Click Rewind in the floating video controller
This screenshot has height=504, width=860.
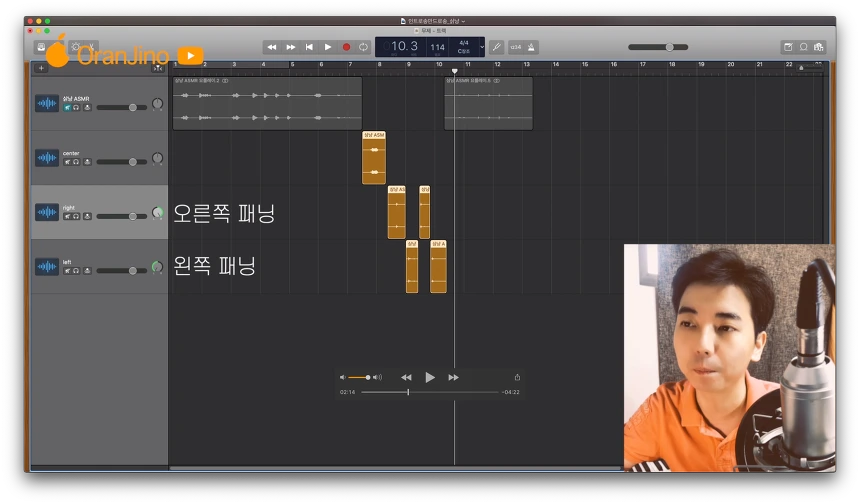click(x=406, y=377)
